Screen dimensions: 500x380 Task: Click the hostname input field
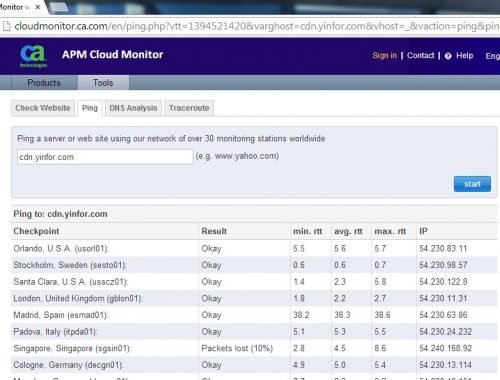(105, 157)
